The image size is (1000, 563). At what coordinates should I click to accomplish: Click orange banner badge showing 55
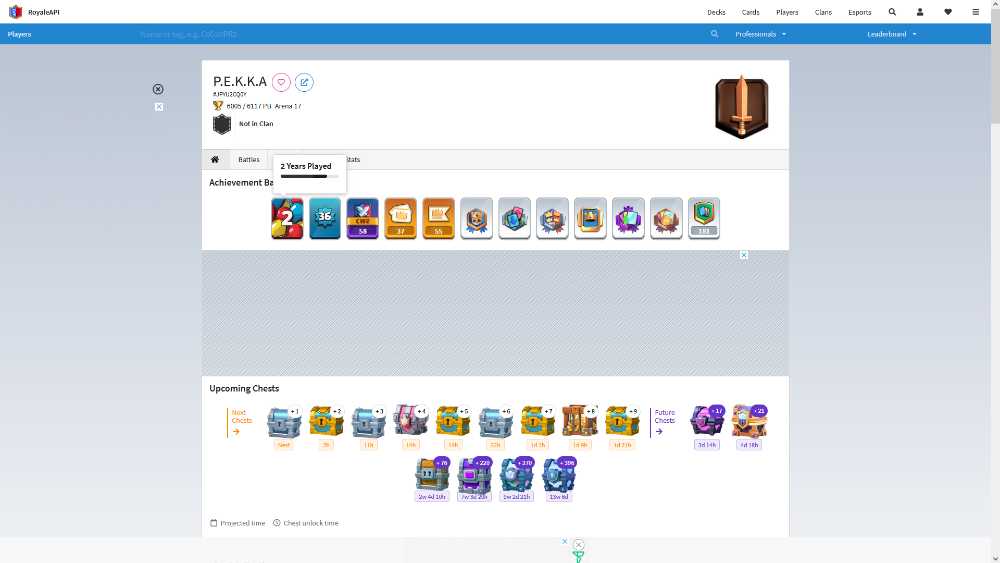438,218
